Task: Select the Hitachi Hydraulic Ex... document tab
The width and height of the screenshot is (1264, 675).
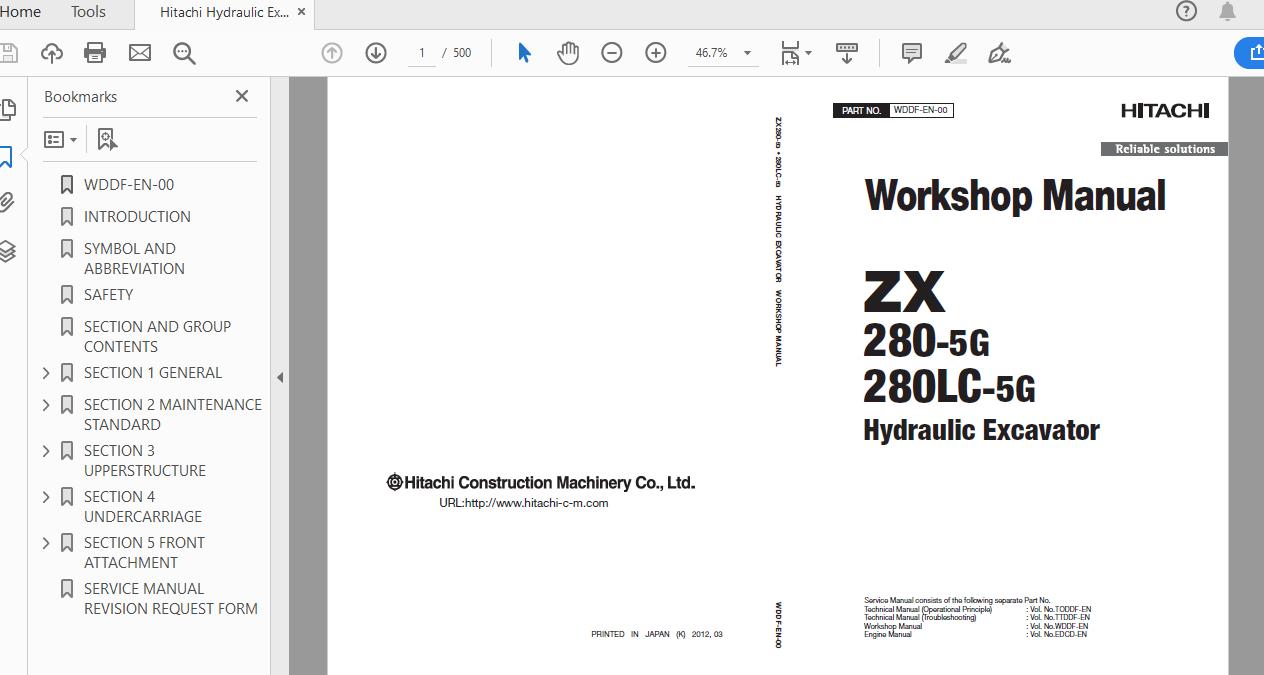Action: click(x=224, y=13)
